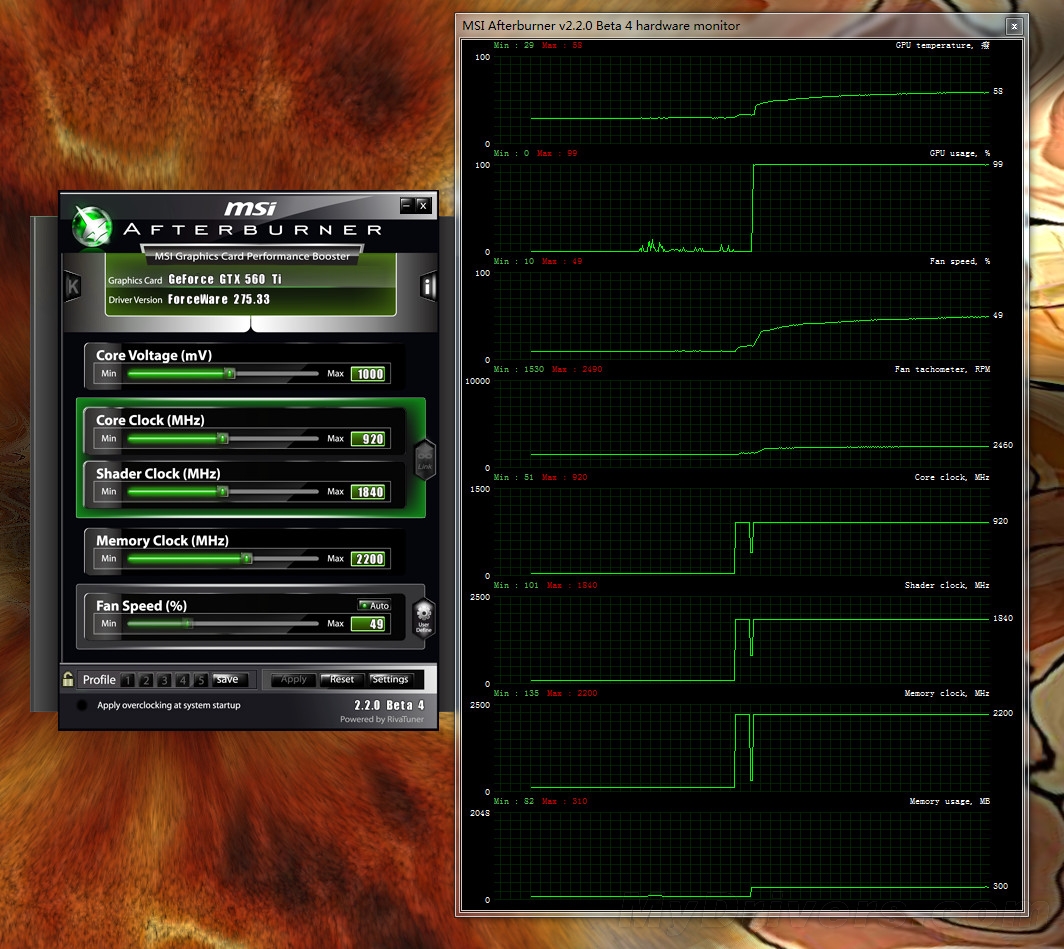Viewport: 1064px width, 949px height.
Task: Click the Memory Clock value field 2200
Action: pos(369,559)
